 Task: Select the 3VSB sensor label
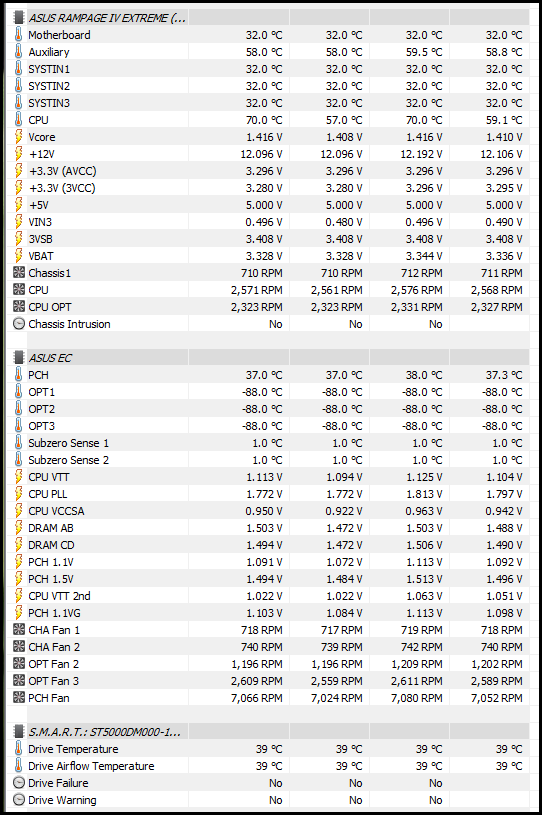[x=41, y=239]
